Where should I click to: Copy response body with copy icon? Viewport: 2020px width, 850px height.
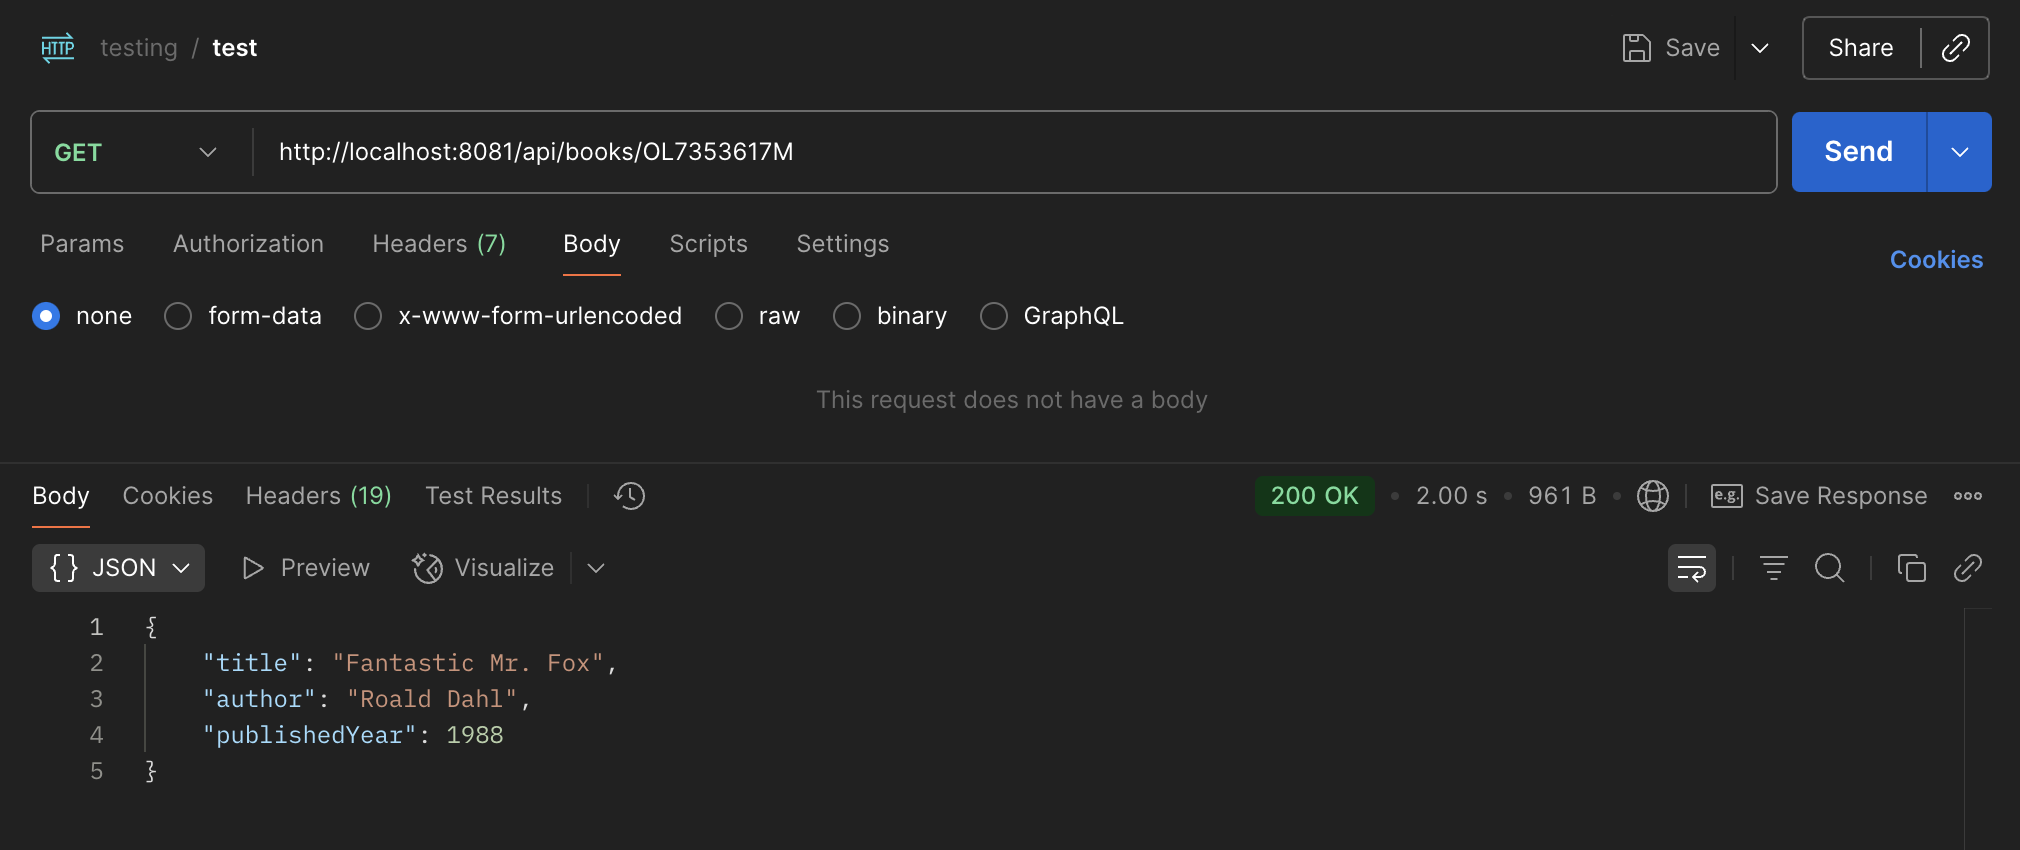point(1911,568)
